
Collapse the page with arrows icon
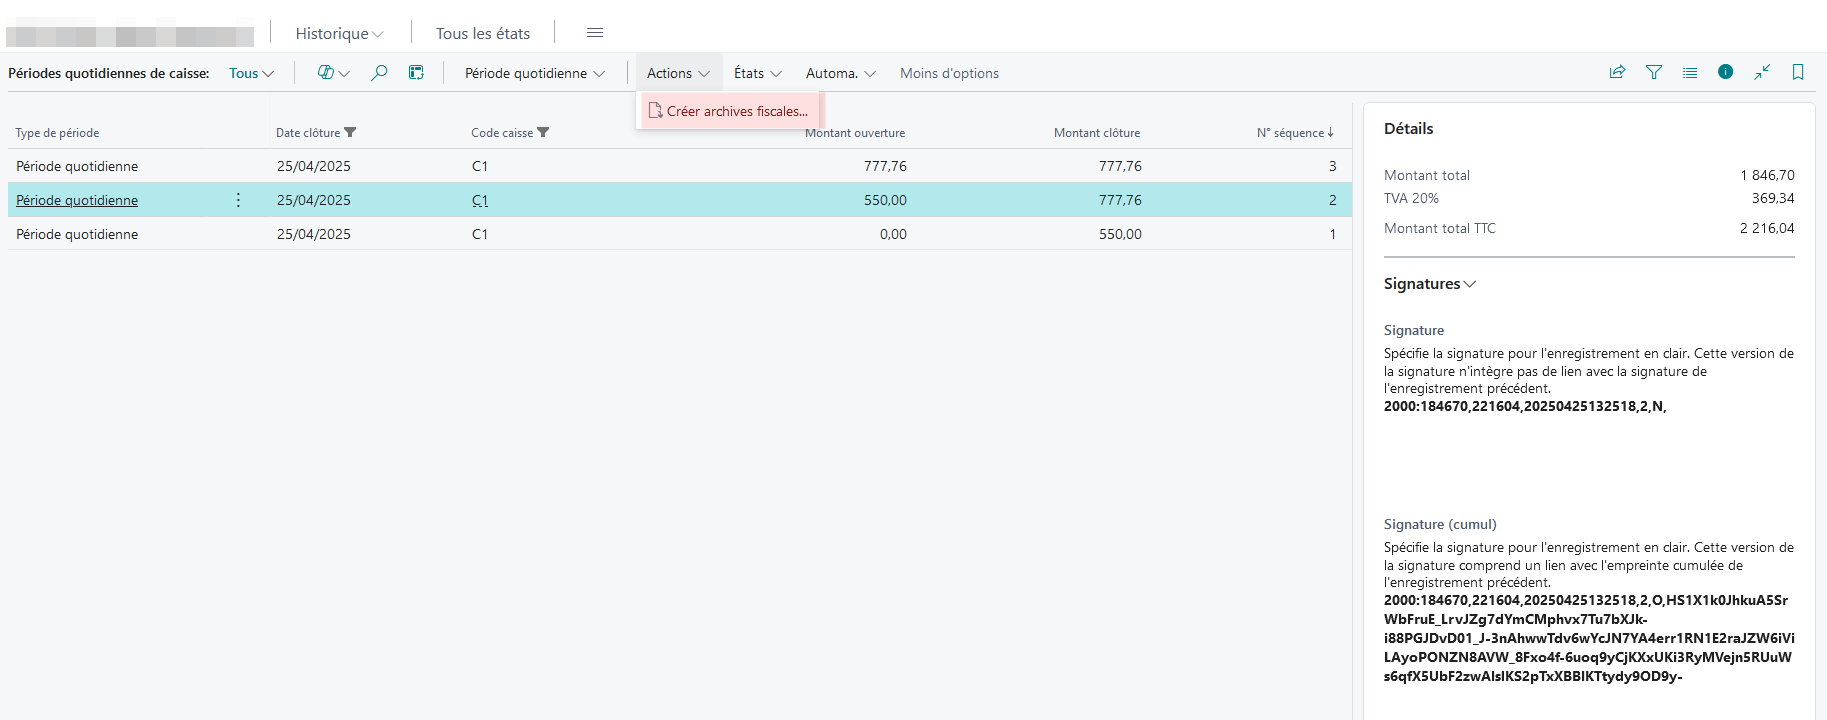point(1762,72)
